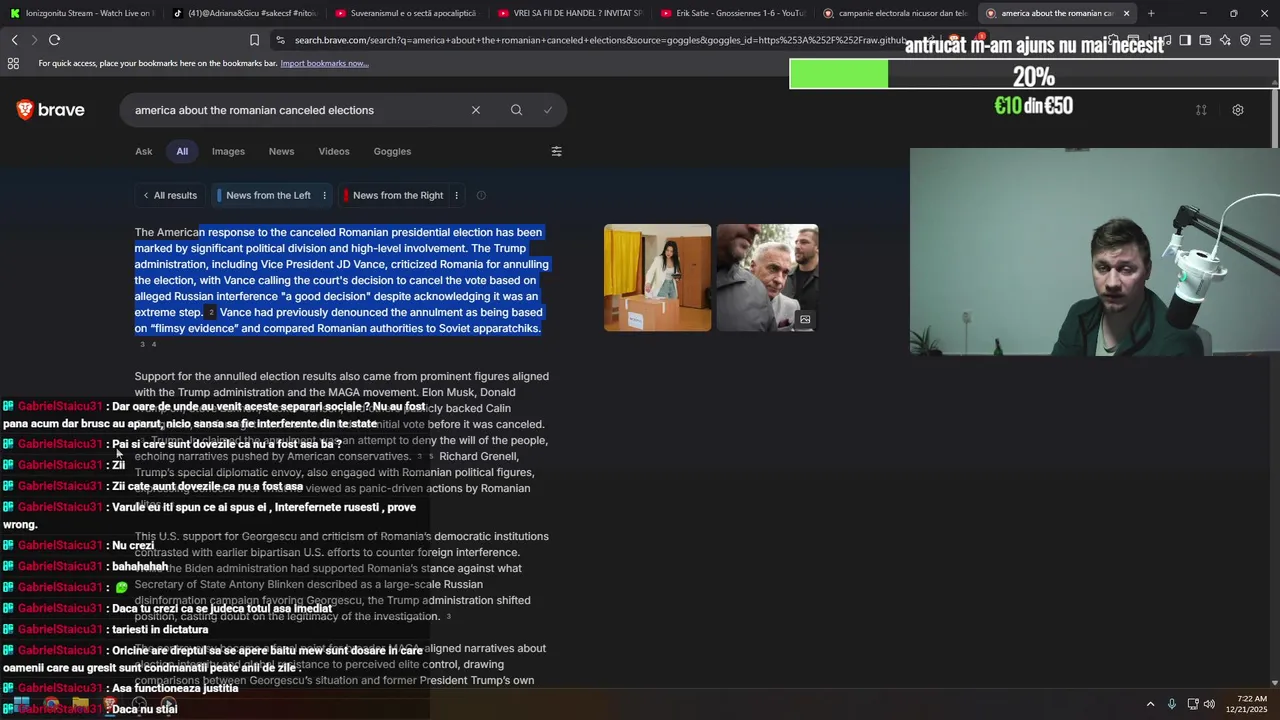Open Brave VPN toolbar icon
This screenshot has width=1280, height=720.
coord(1245,40)
